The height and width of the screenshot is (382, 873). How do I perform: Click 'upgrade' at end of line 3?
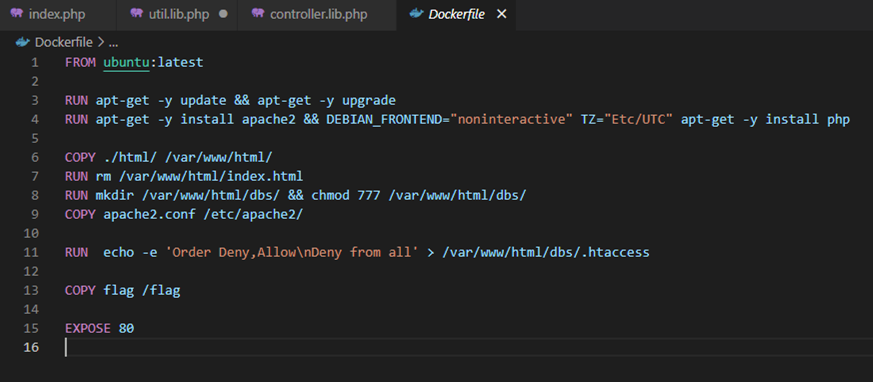[369, 101]
